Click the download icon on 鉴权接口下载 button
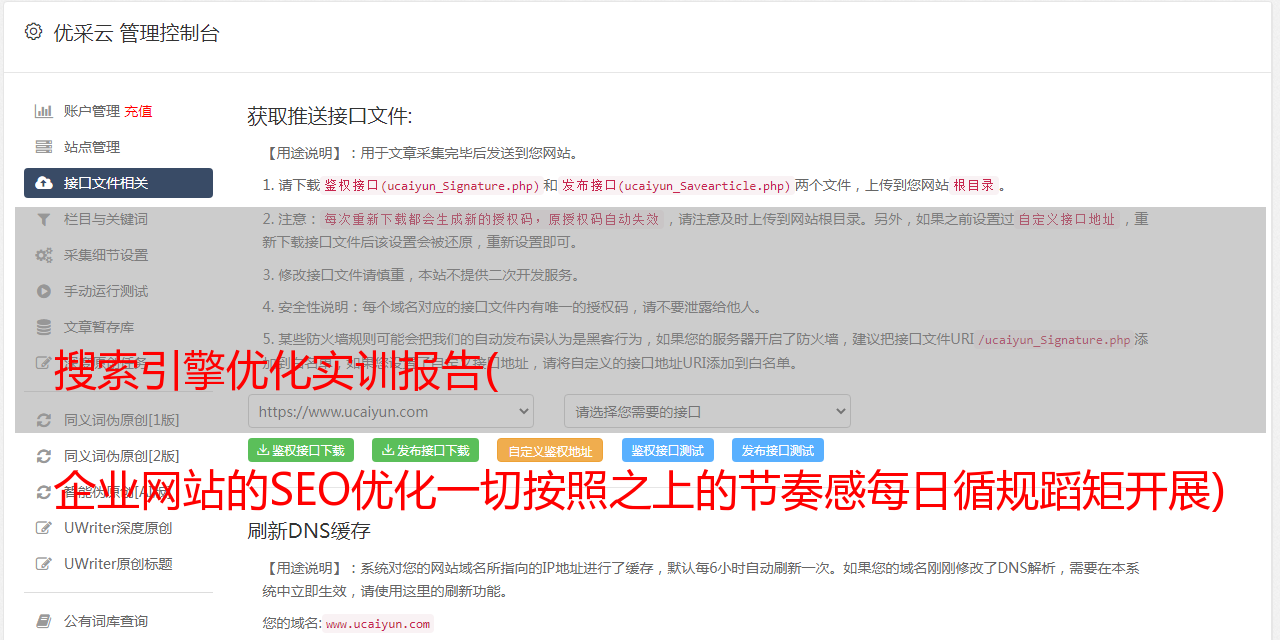The width and height of the screenshot is (1280, 640). [x=263, y=450]
